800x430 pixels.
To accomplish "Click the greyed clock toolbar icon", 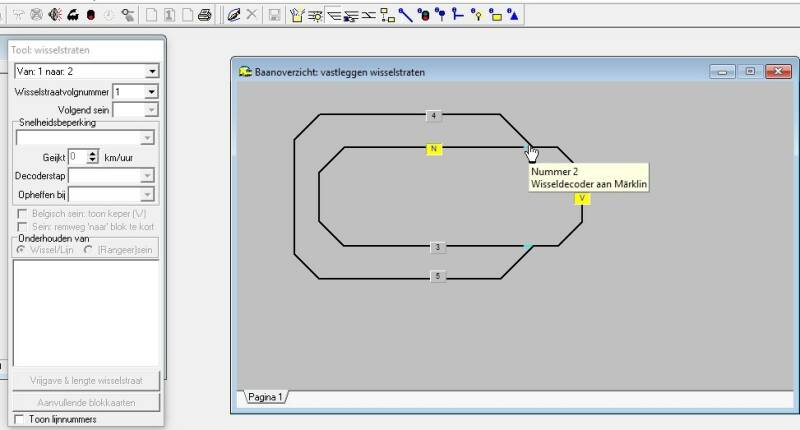I will pos(109,15).
